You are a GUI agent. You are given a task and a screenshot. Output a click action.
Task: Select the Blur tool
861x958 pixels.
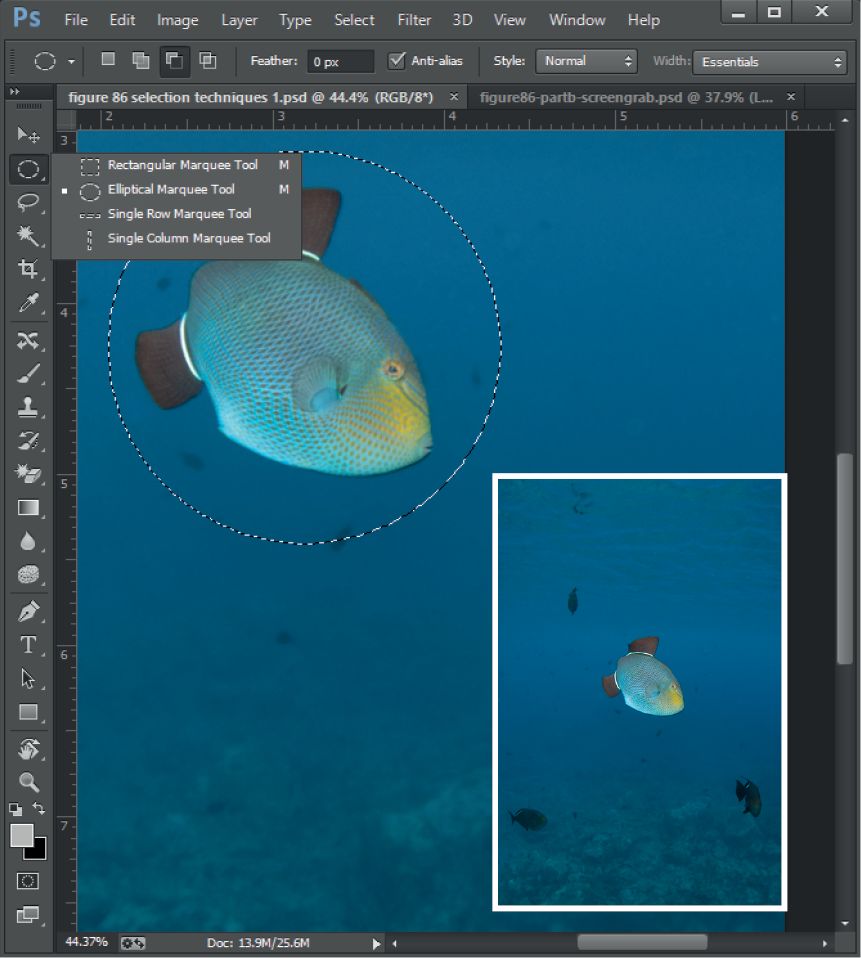(x=28, y=541)
